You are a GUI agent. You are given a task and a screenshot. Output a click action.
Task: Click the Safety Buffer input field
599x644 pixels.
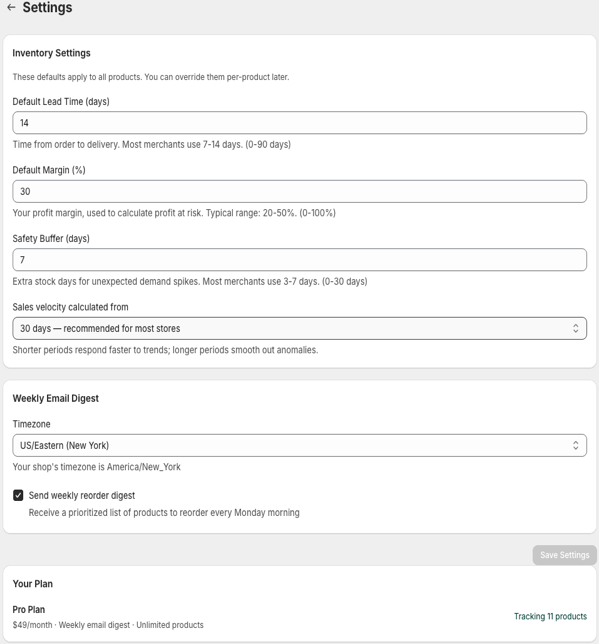[300, 260]
